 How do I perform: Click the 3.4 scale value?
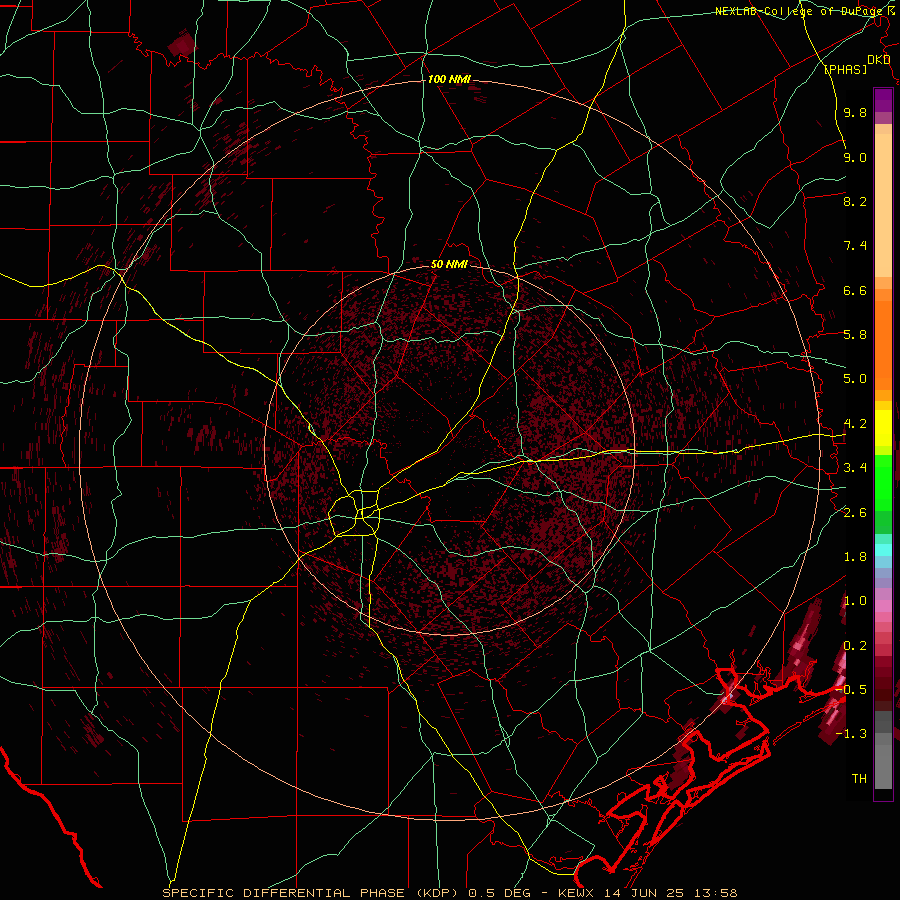tap(855, 468)
